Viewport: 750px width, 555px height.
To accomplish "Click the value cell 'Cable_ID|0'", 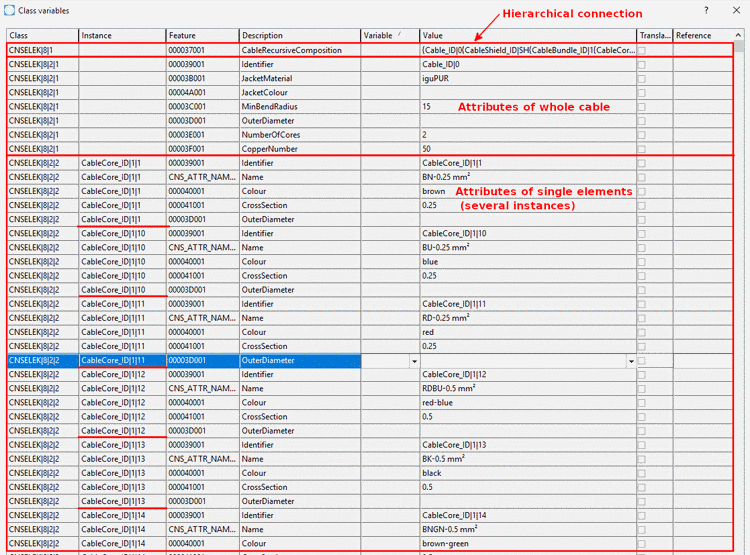I will 528,64.
